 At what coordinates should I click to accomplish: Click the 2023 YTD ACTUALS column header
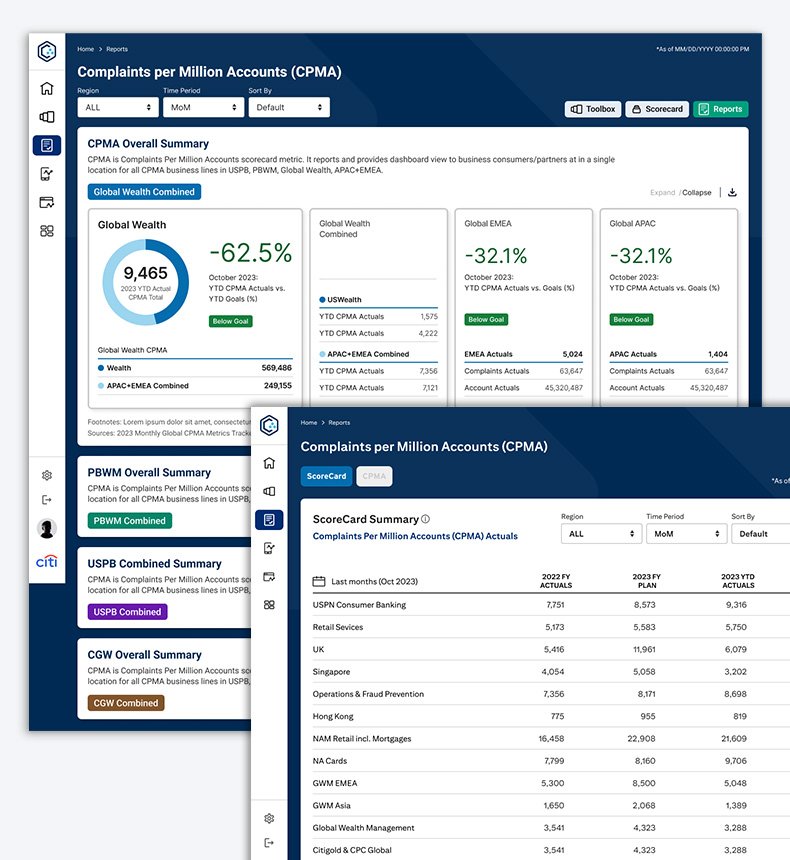[x=738, y=581]
